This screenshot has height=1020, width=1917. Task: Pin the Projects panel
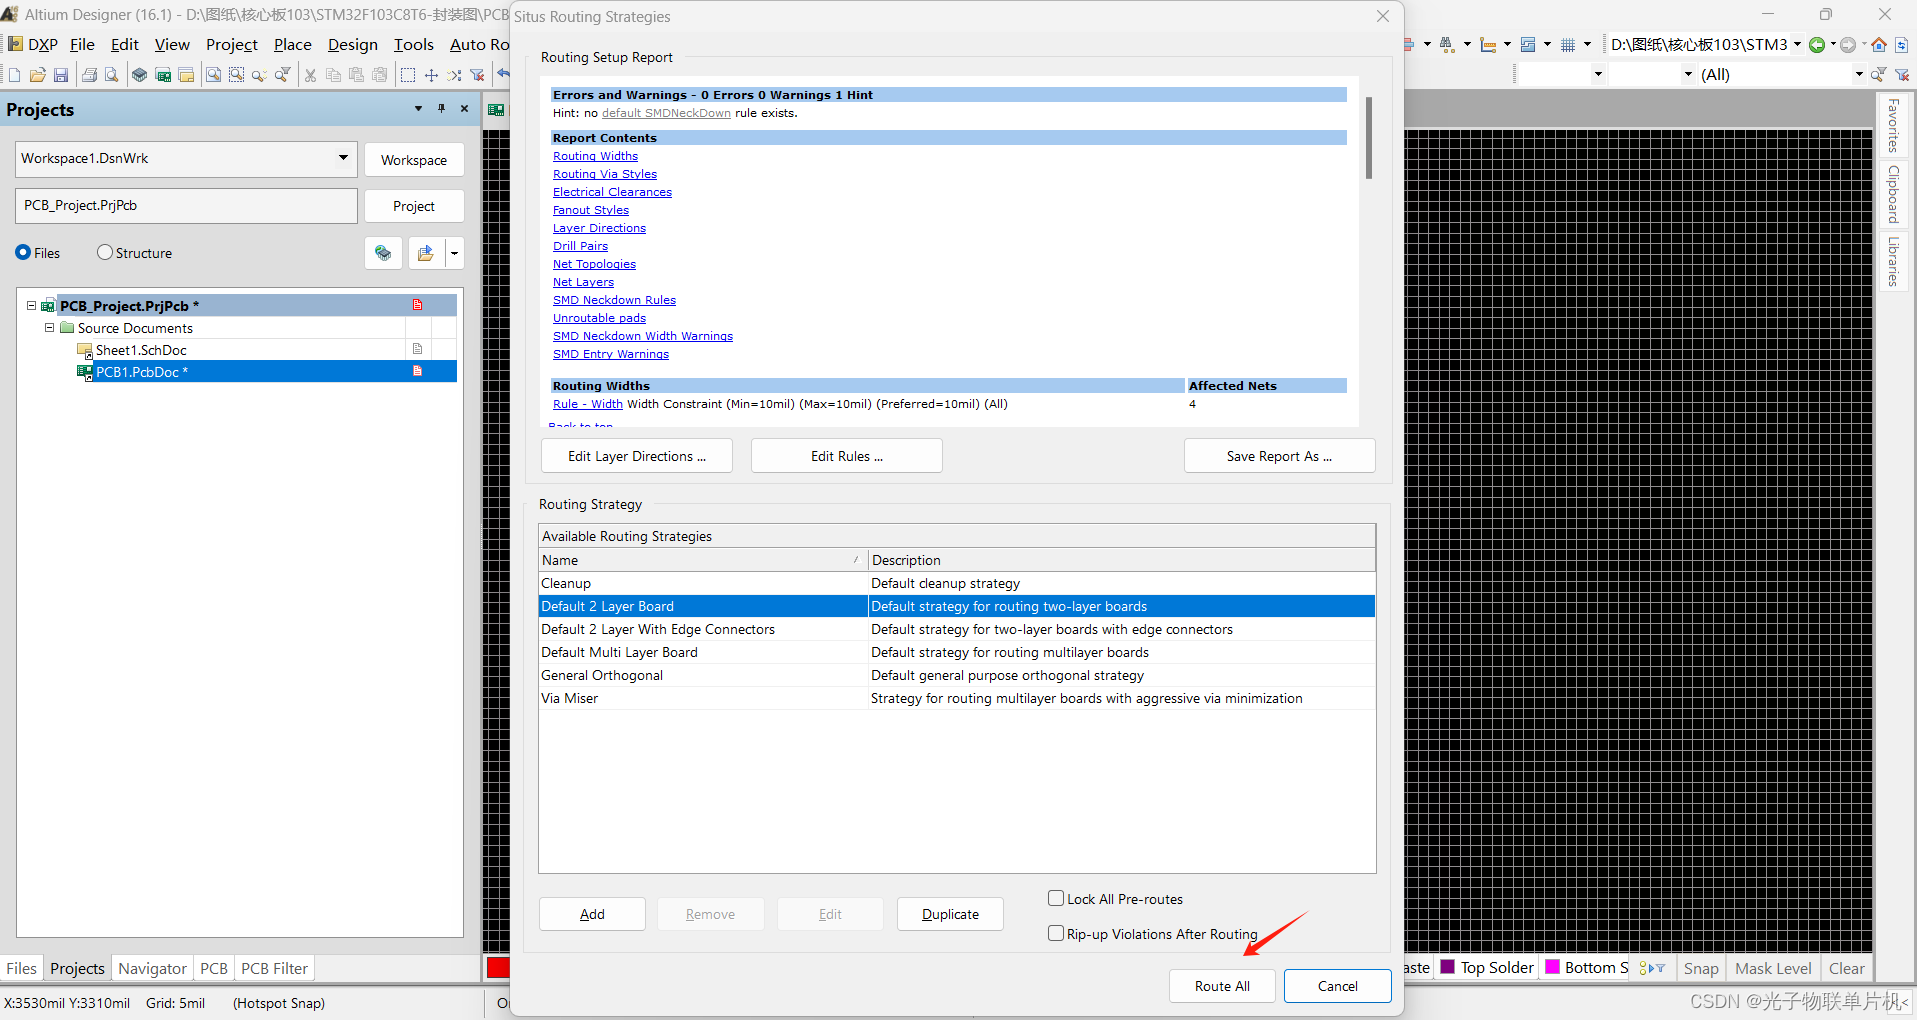[x=441, y=109]
